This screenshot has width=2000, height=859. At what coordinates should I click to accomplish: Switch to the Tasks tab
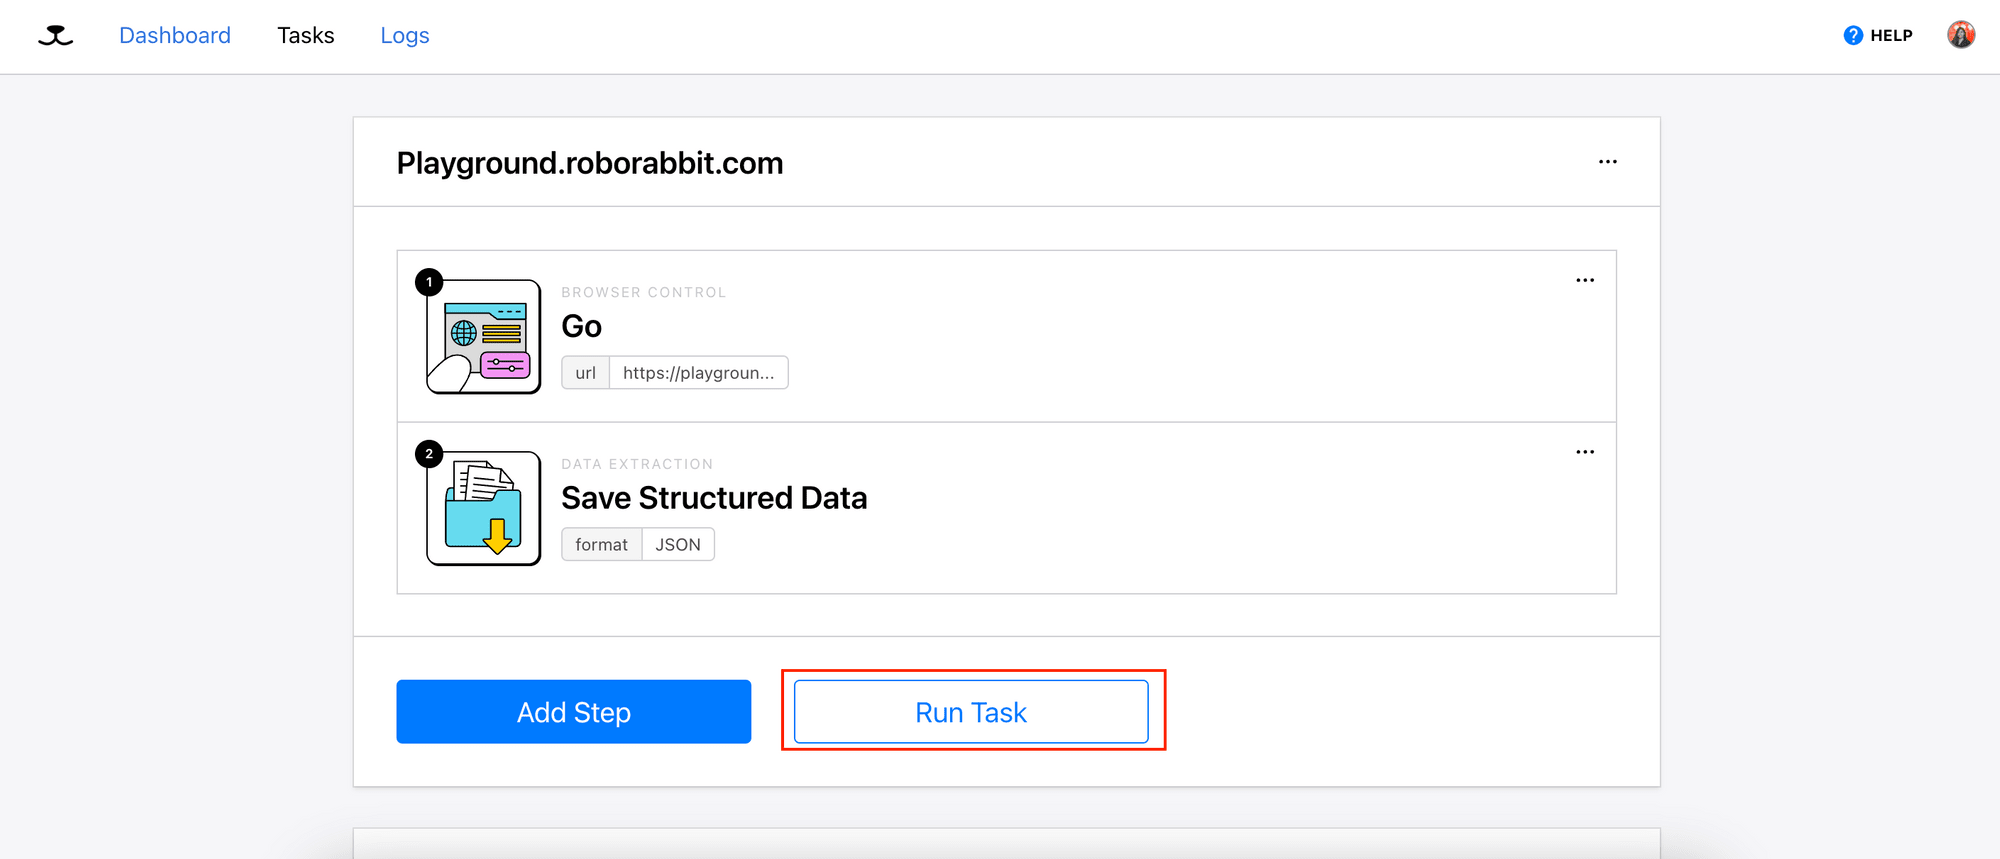click(306, 35)
